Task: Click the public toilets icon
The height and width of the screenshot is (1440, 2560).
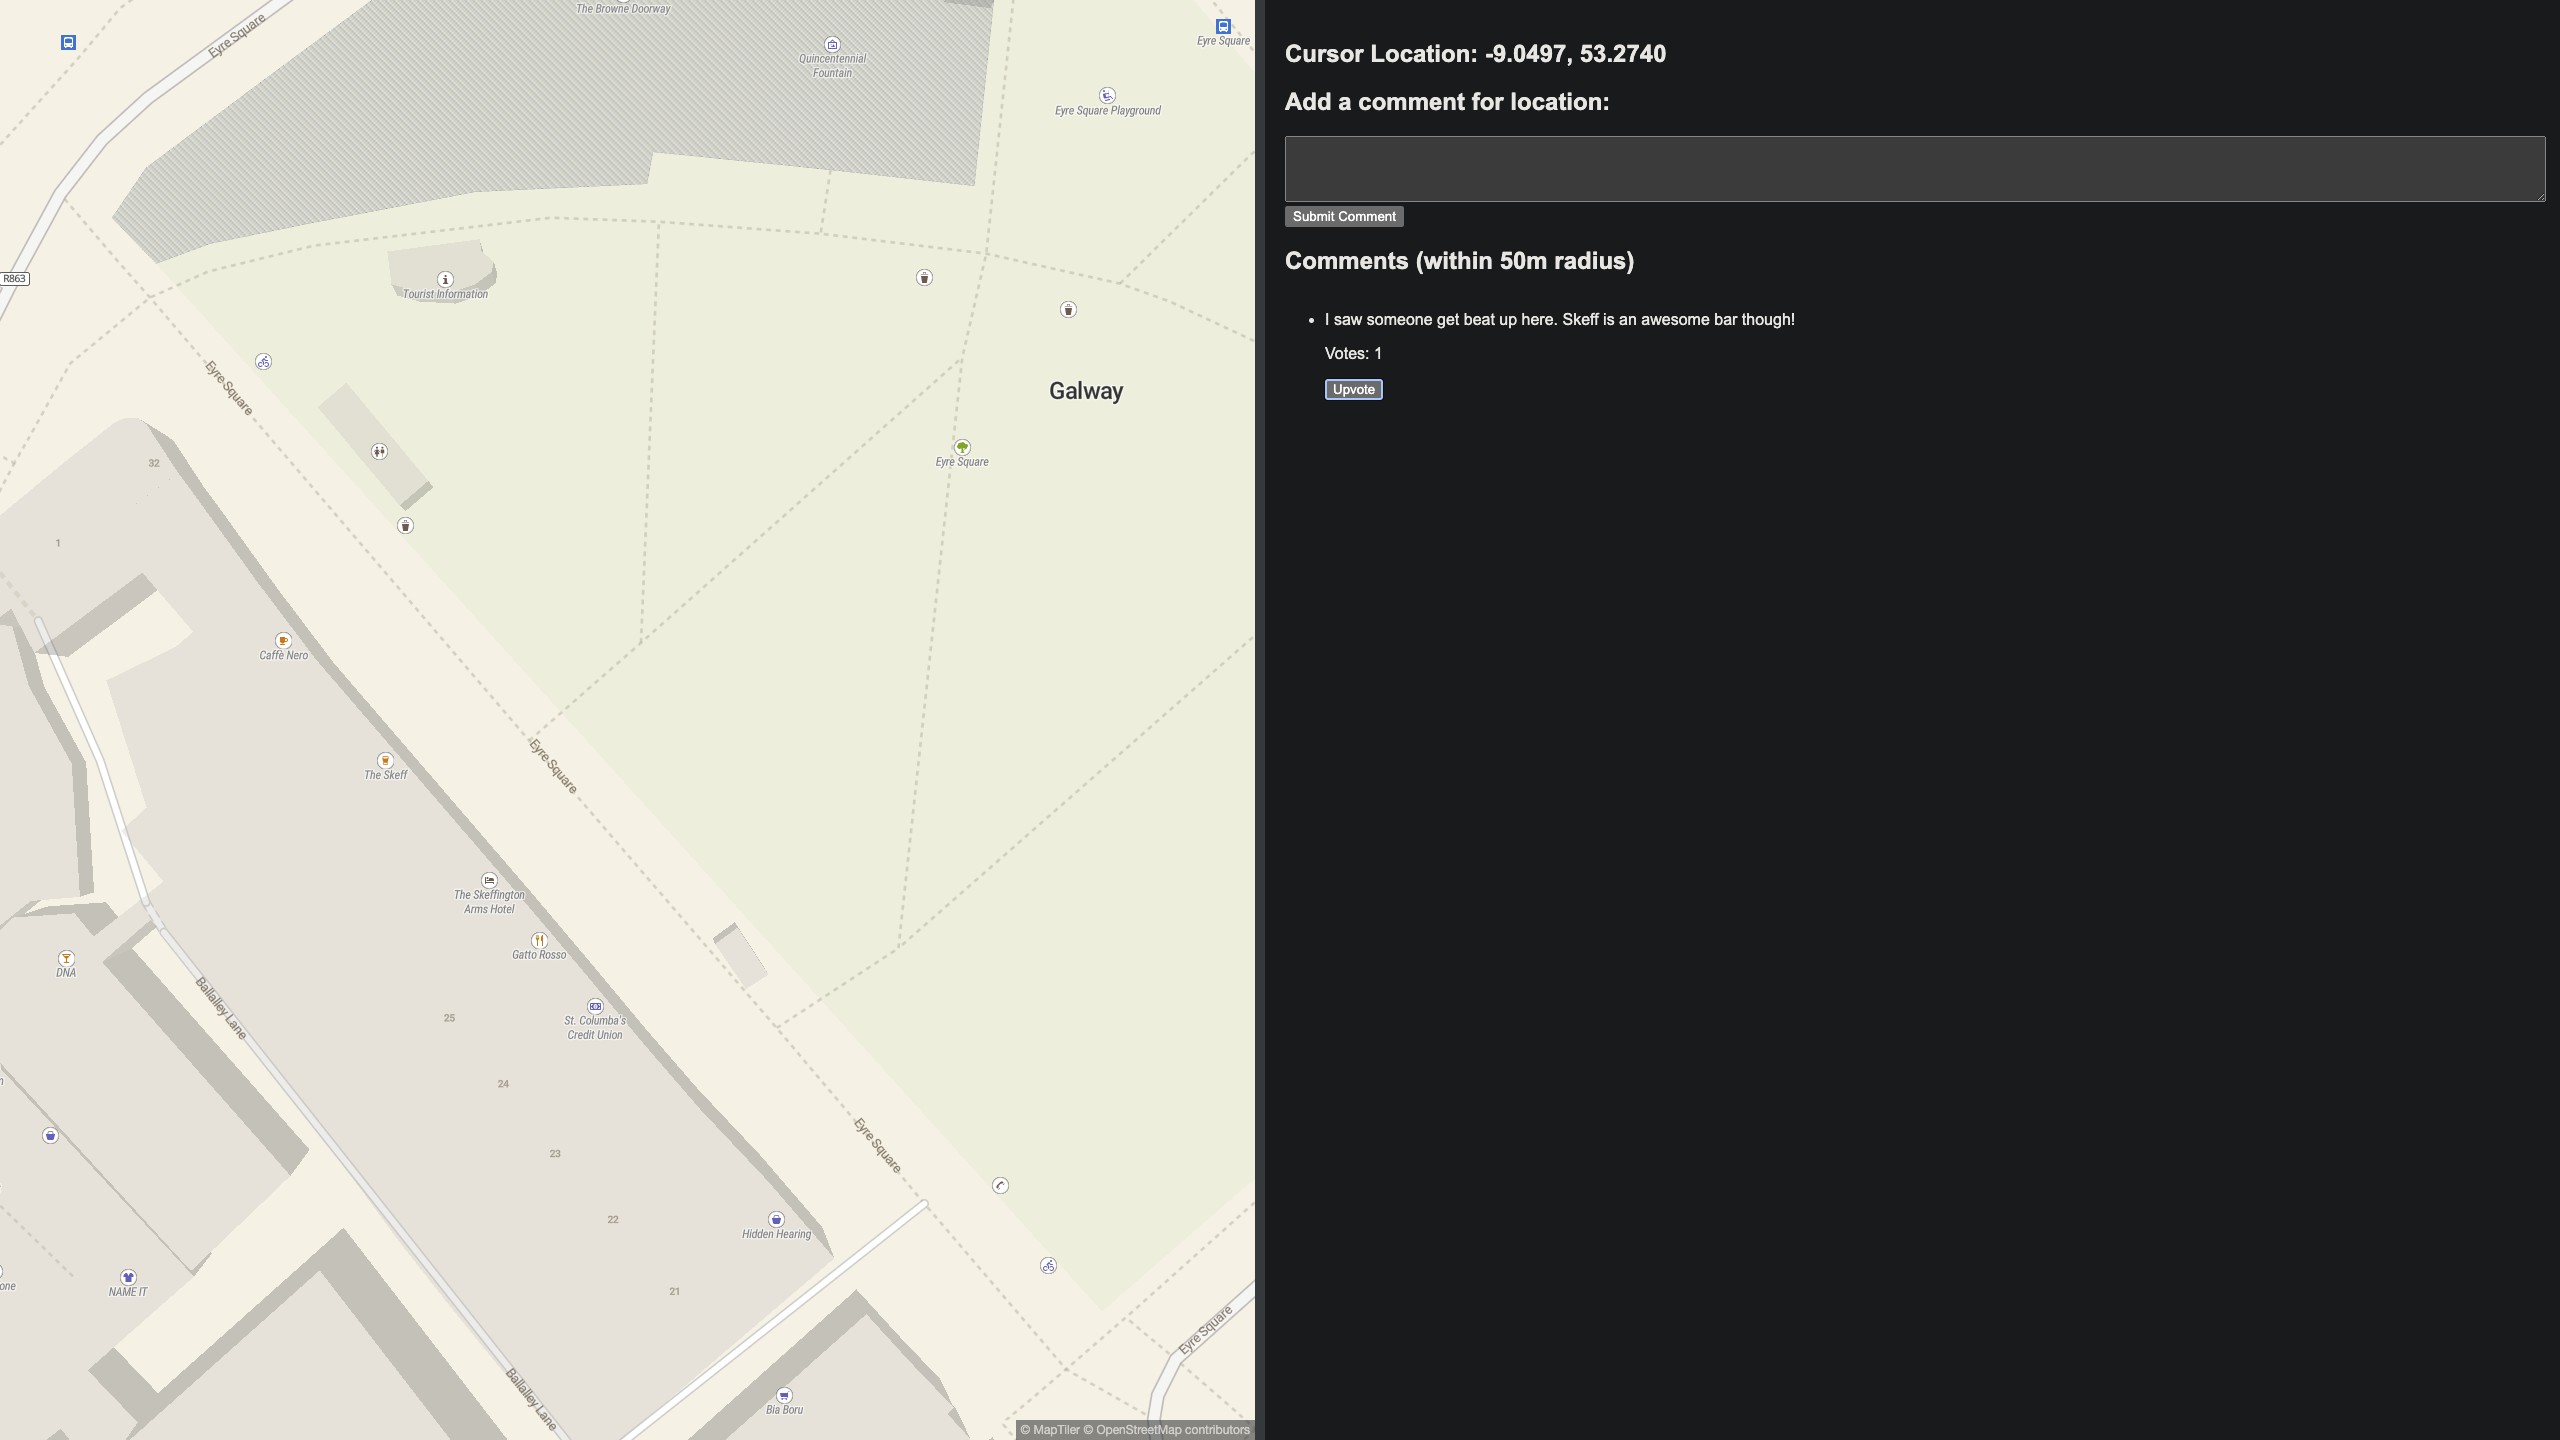Action: point(379,452)
